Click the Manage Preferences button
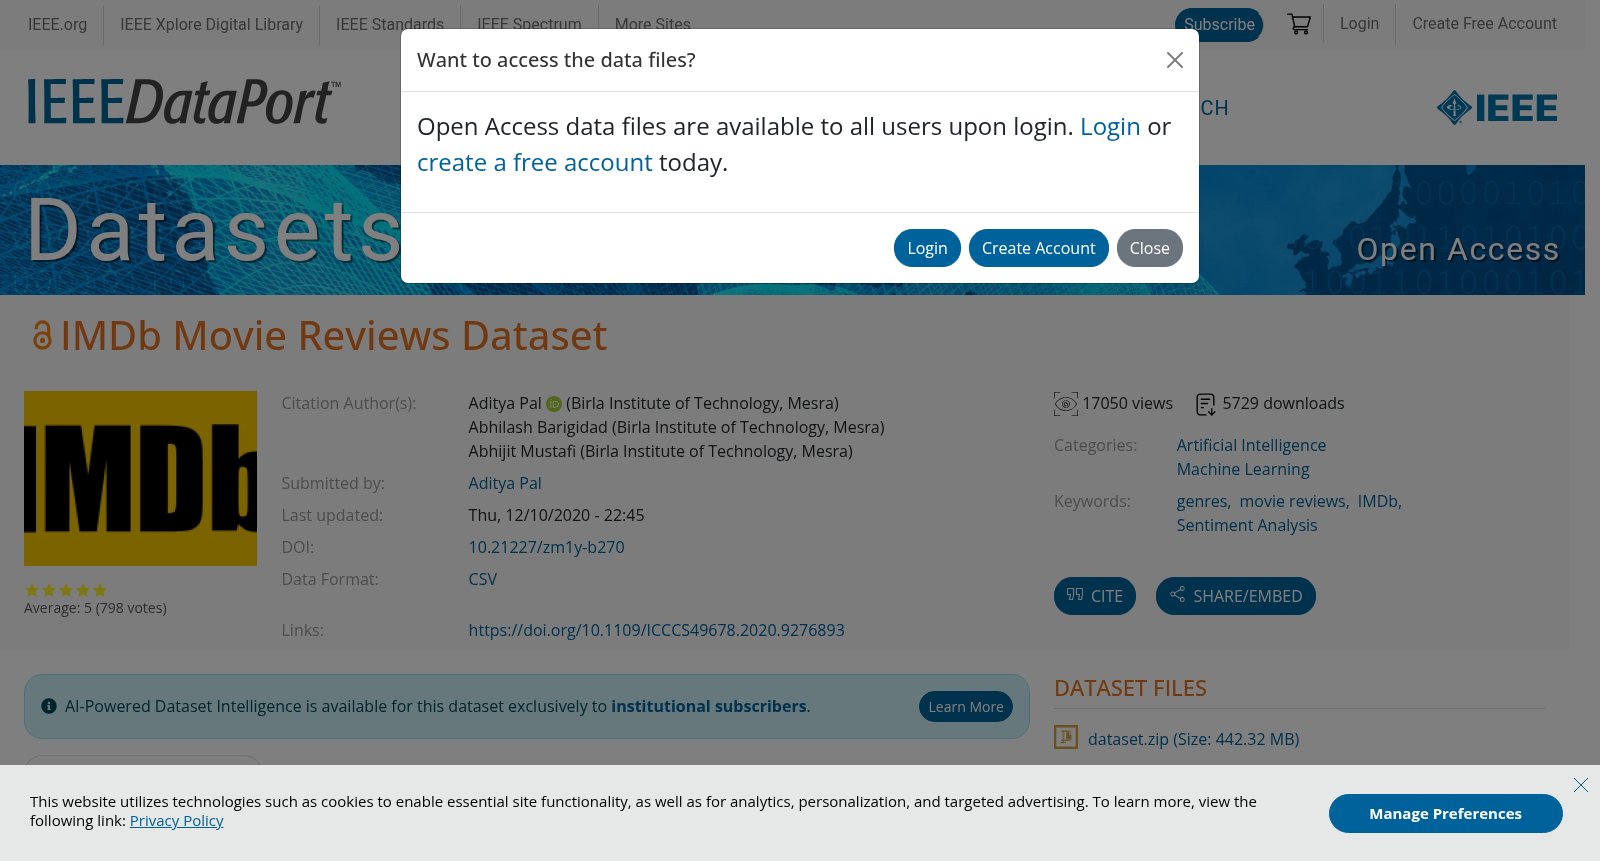This screenshot has width=1600, height=861. (1446, 813)
